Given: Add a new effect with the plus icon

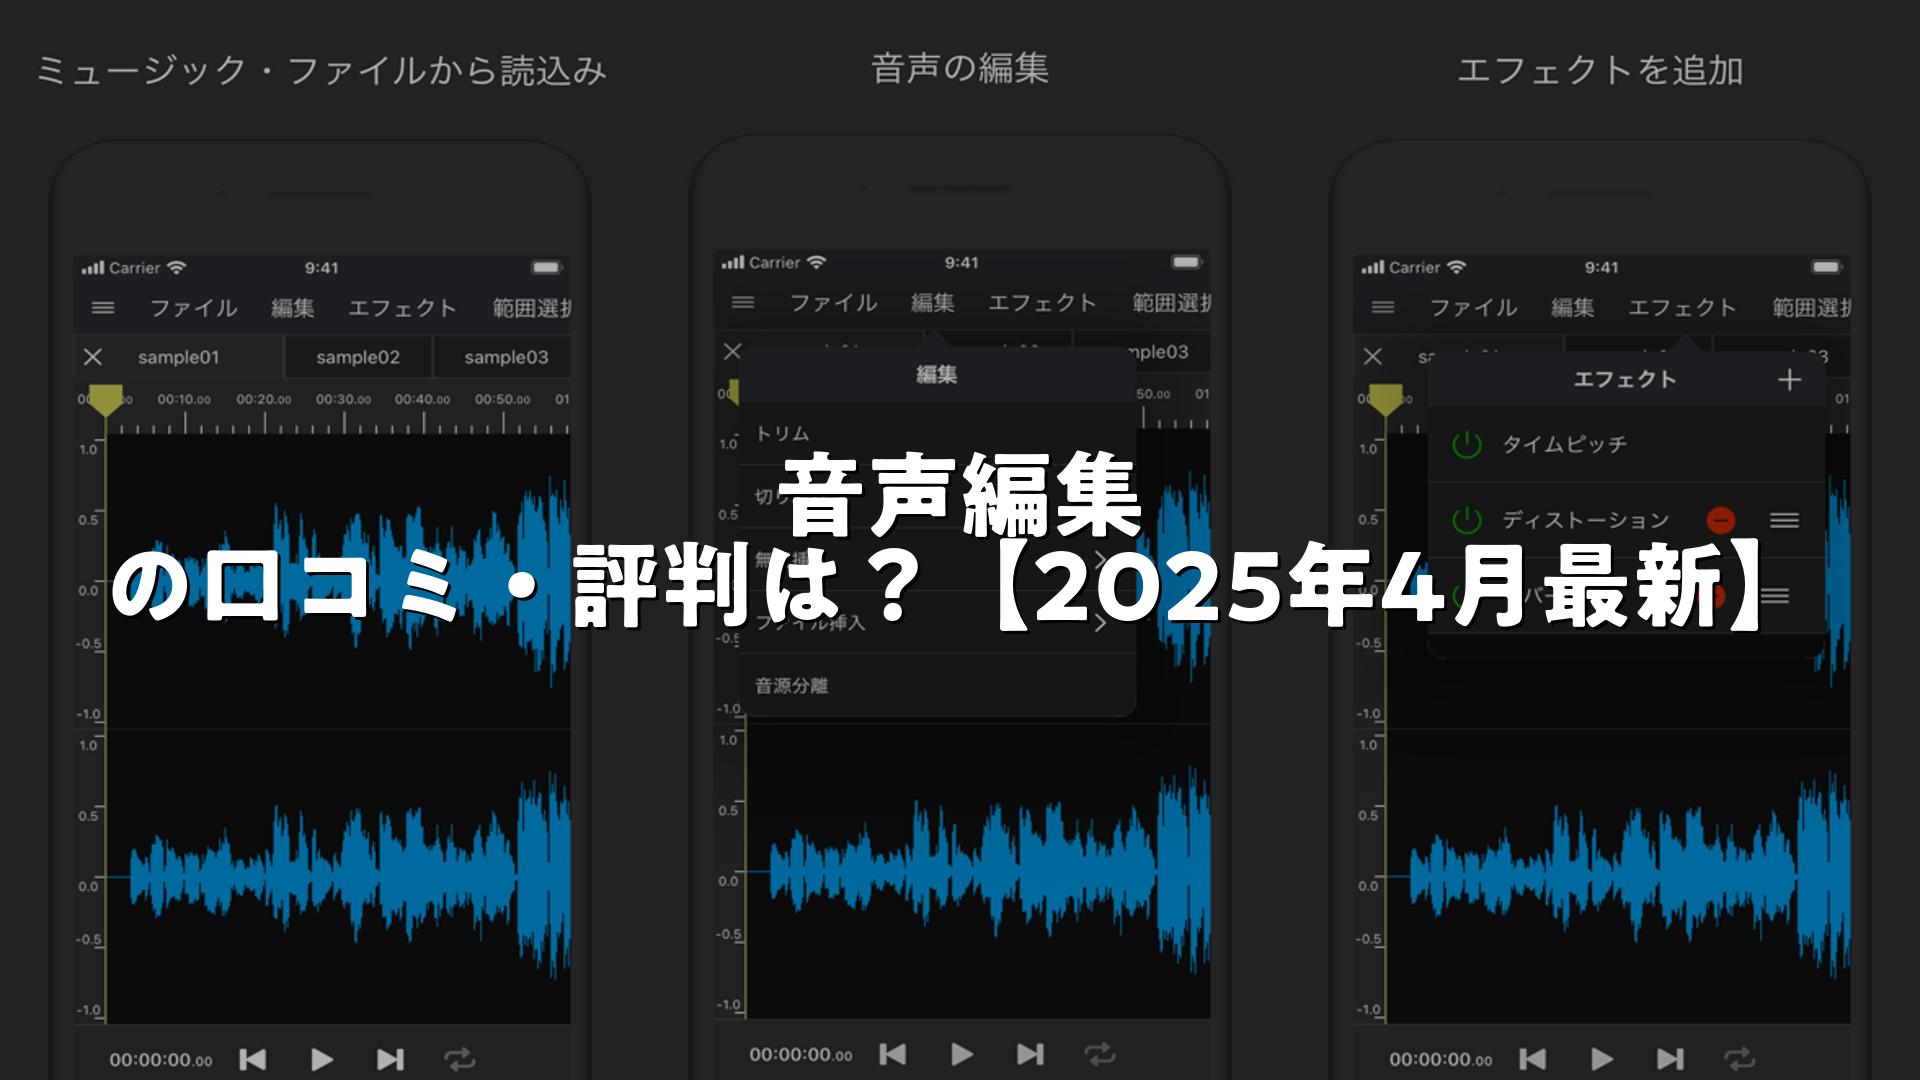Looking at the screenshot, I should click(x=1790, y=380).
